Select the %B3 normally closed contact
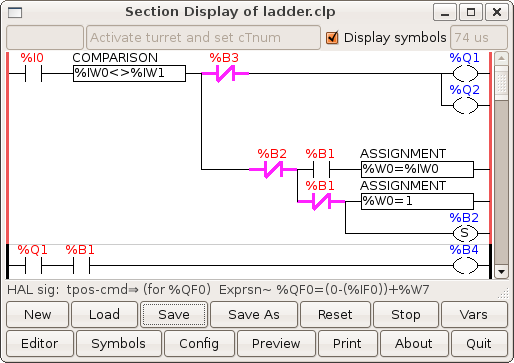Viewport: 514px width, 363px height. click(225, 74)
